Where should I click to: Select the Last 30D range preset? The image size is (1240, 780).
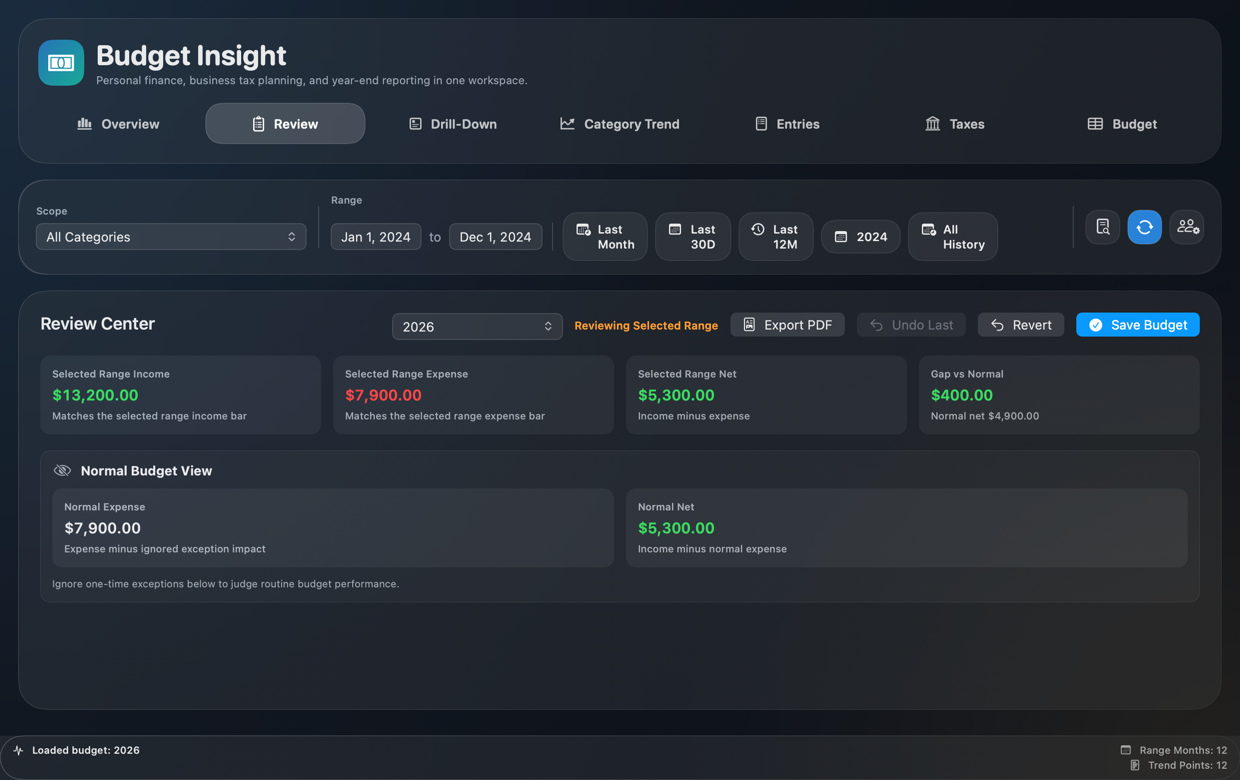coord(693,237)
